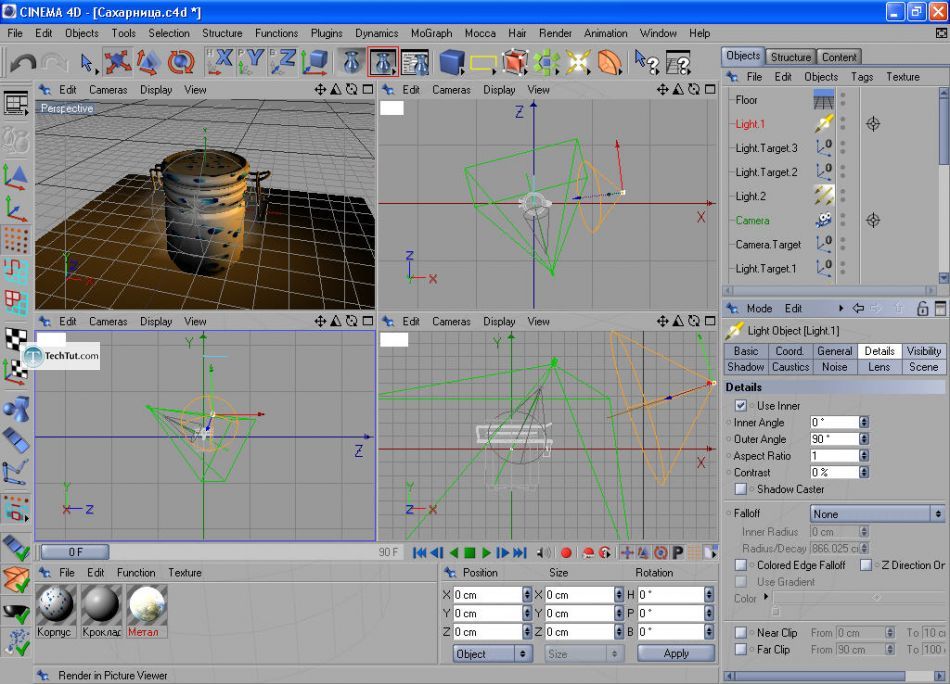
Task: Open the Visibility tab in light attributes
Action: pos(924,351)
